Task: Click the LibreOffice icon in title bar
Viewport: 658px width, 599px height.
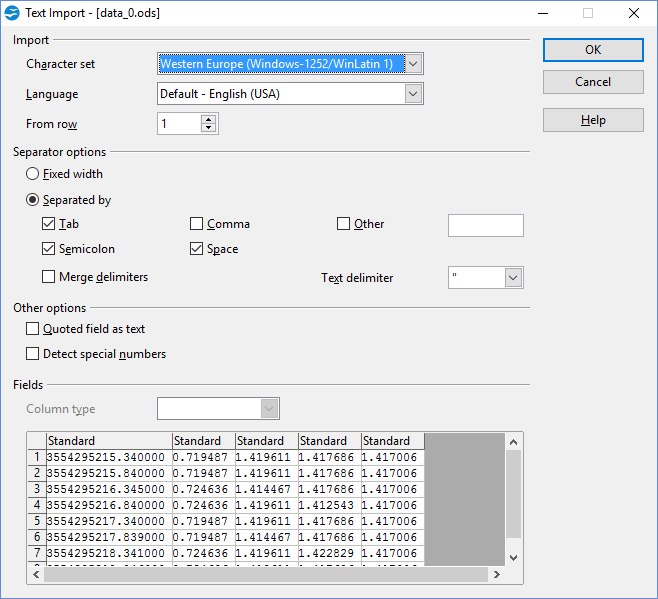Action: (12, 14)
